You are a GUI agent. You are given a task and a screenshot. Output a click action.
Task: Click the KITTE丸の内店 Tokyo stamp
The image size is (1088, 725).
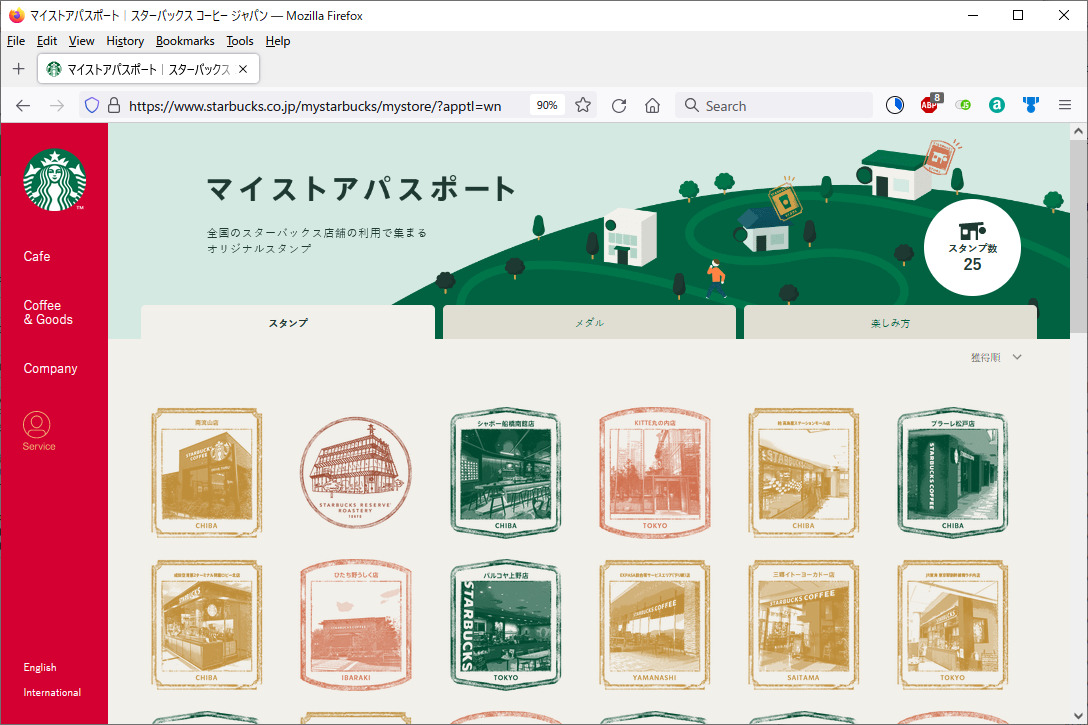click(655, 472)
